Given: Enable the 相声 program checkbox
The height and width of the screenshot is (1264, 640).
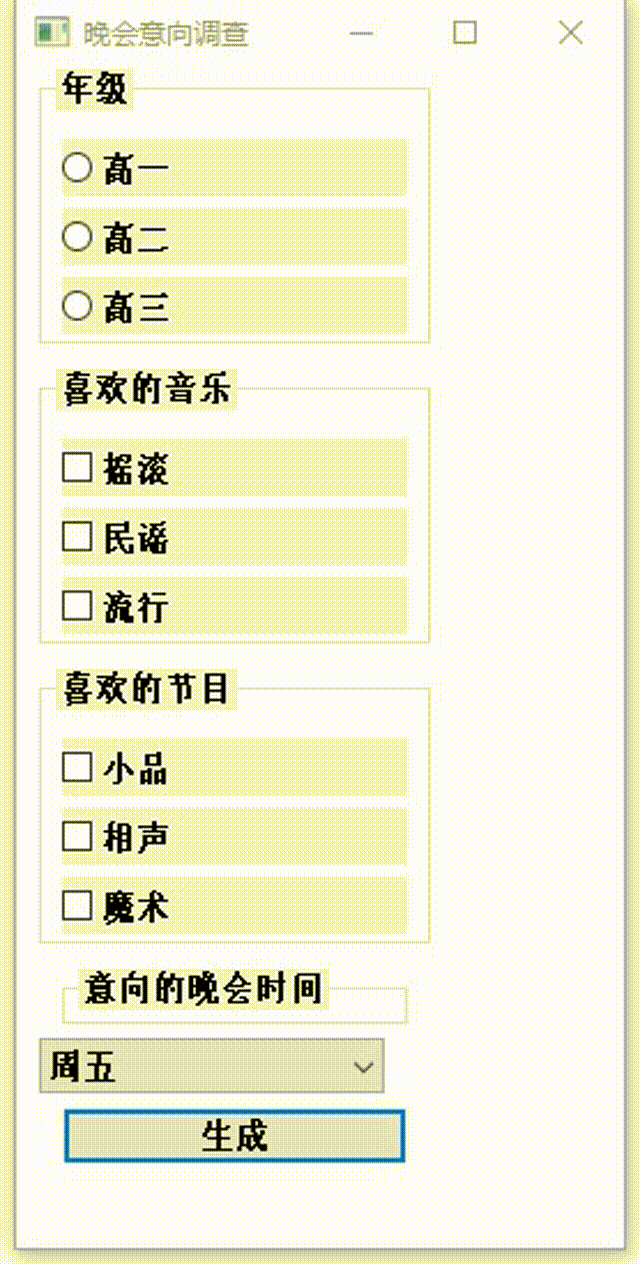Looking at the screenshot, I should pyautogui.click(x=75, y=838).
